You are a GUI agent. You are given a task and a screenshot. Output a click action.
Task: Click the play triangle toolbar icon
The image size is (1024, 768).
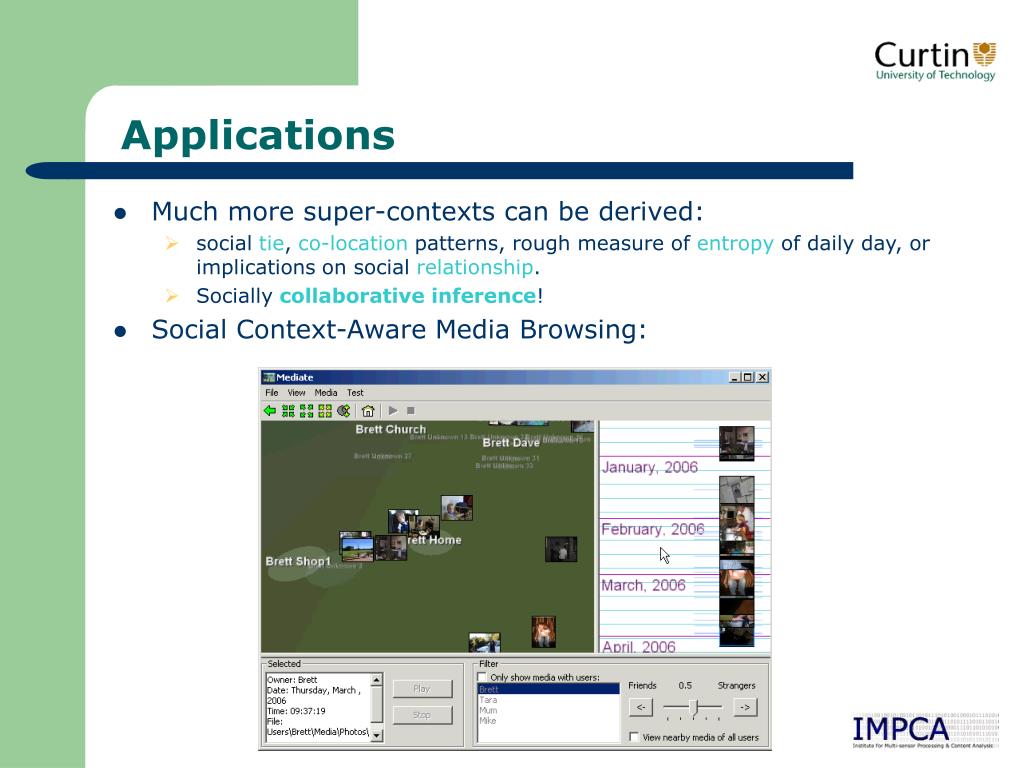[393, 411]
